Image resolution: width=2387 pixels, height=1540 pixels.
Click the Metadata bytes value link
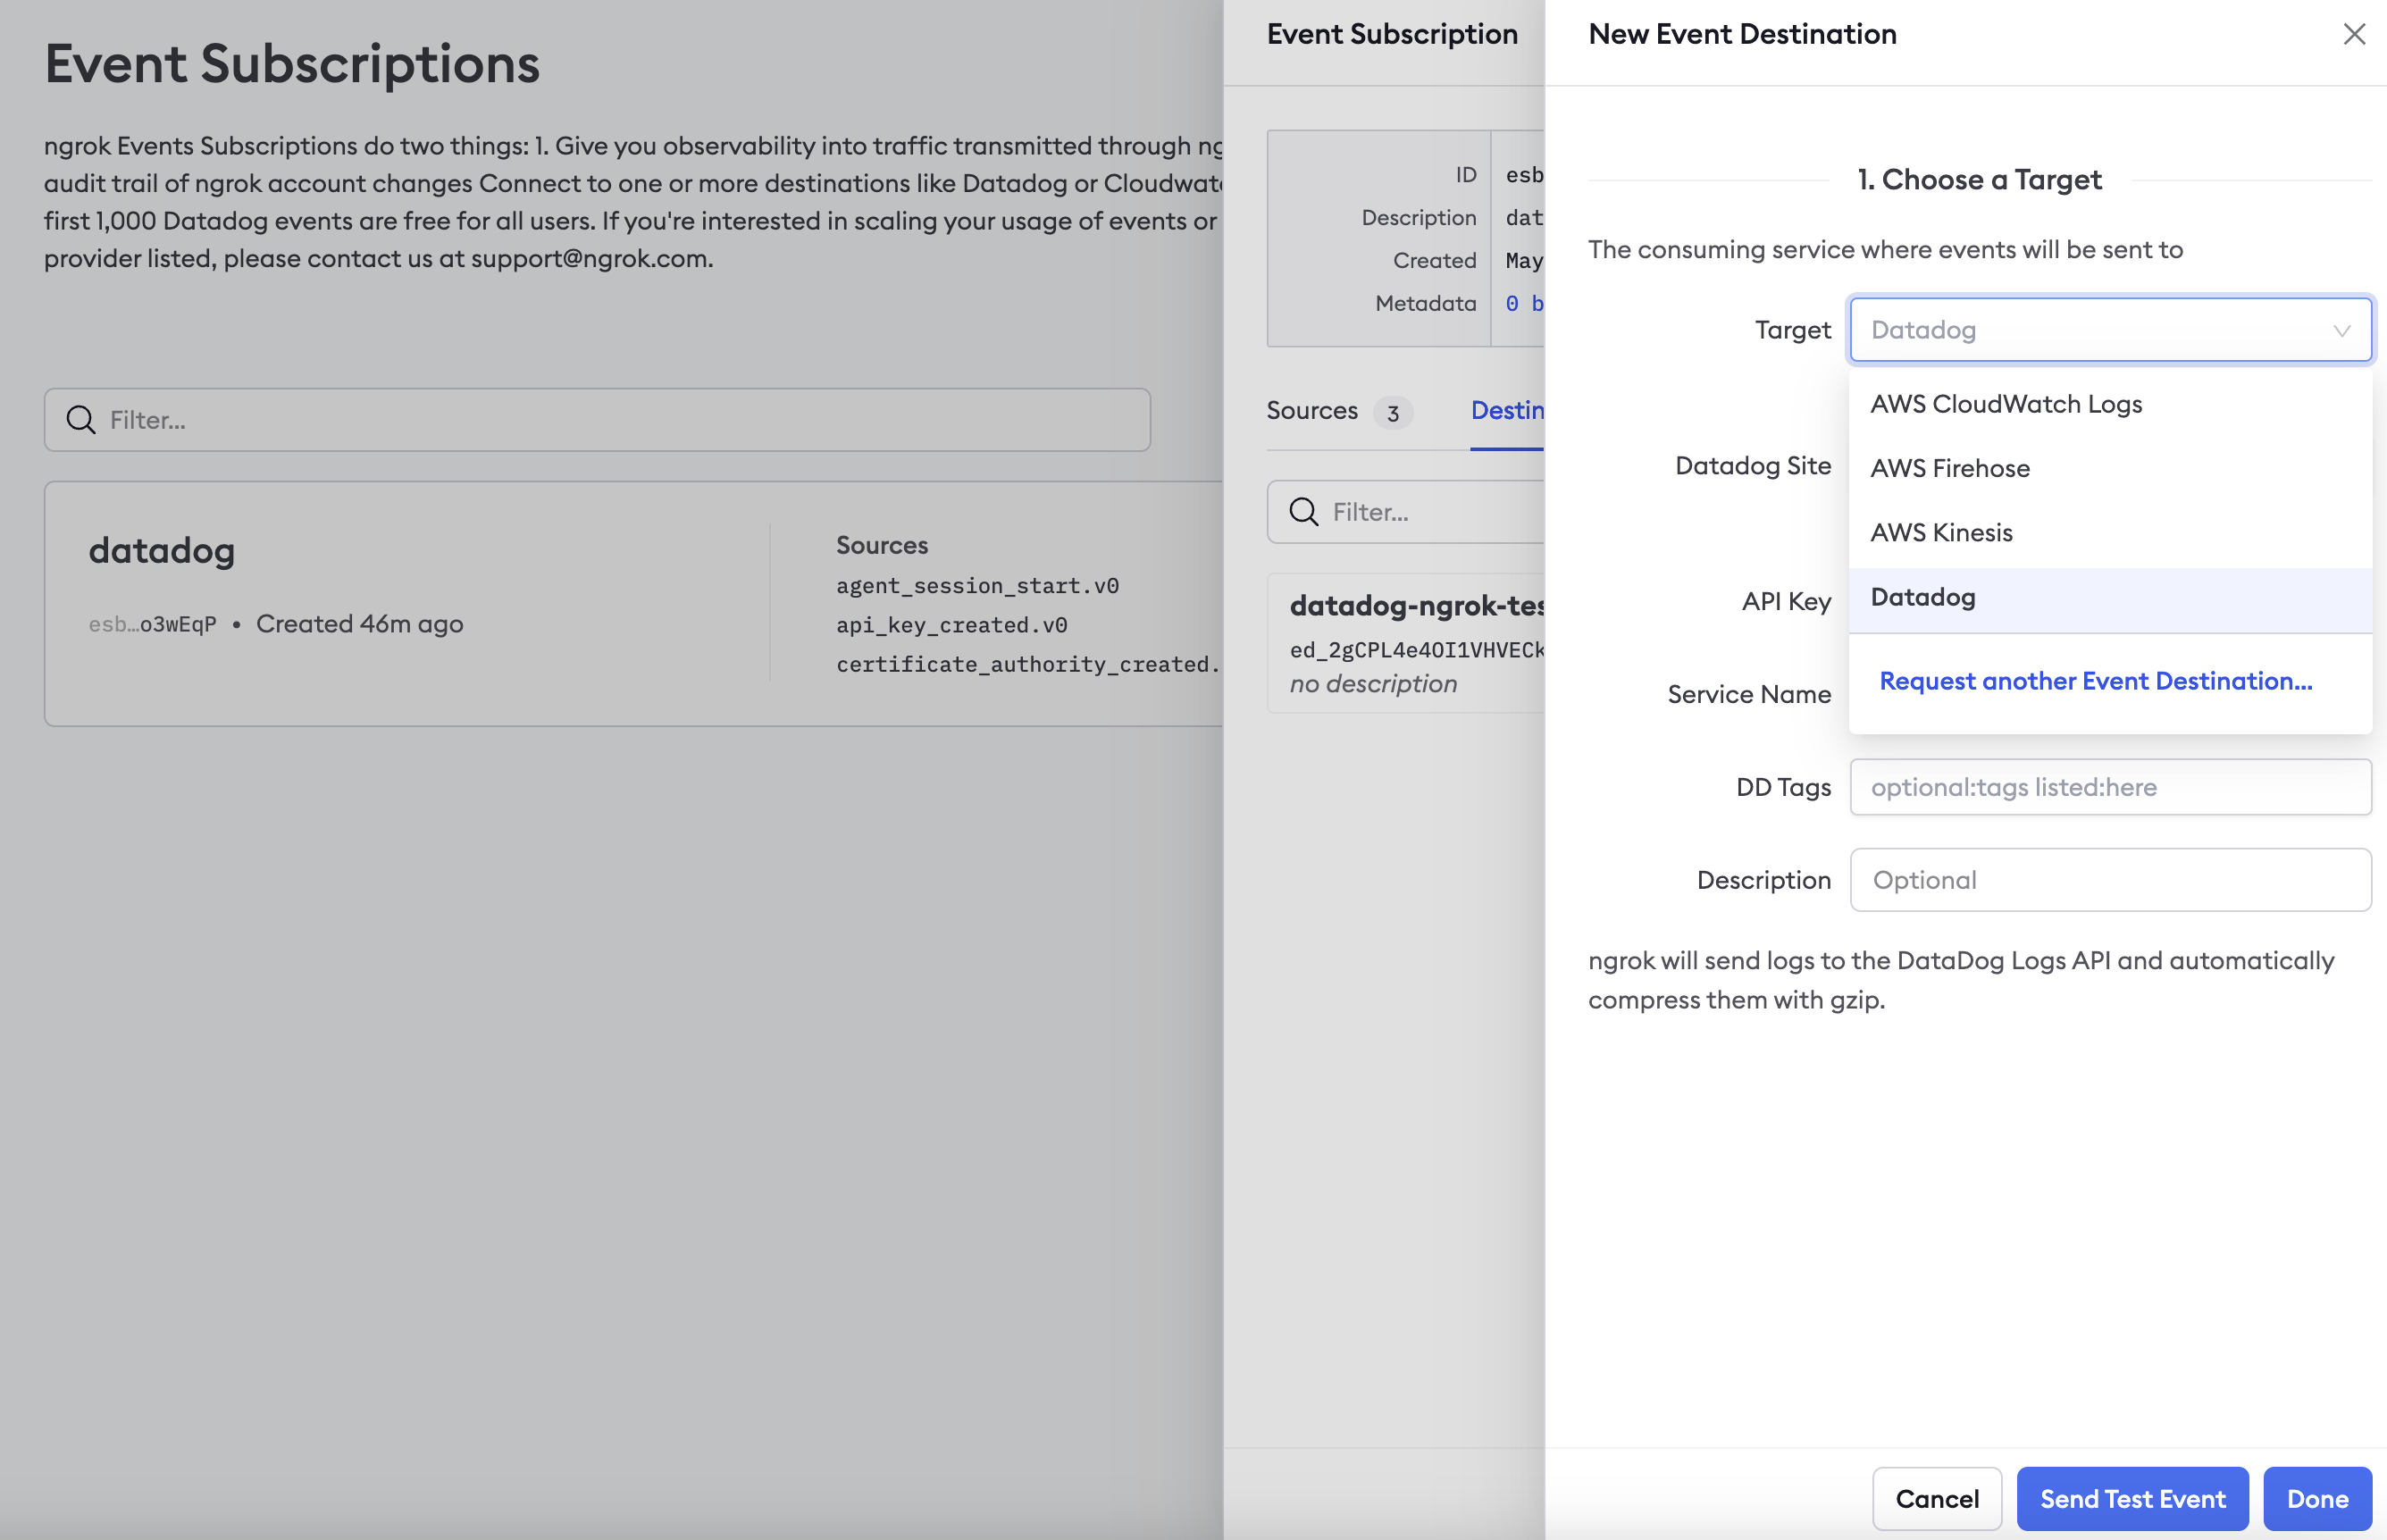coord(1523,303)
